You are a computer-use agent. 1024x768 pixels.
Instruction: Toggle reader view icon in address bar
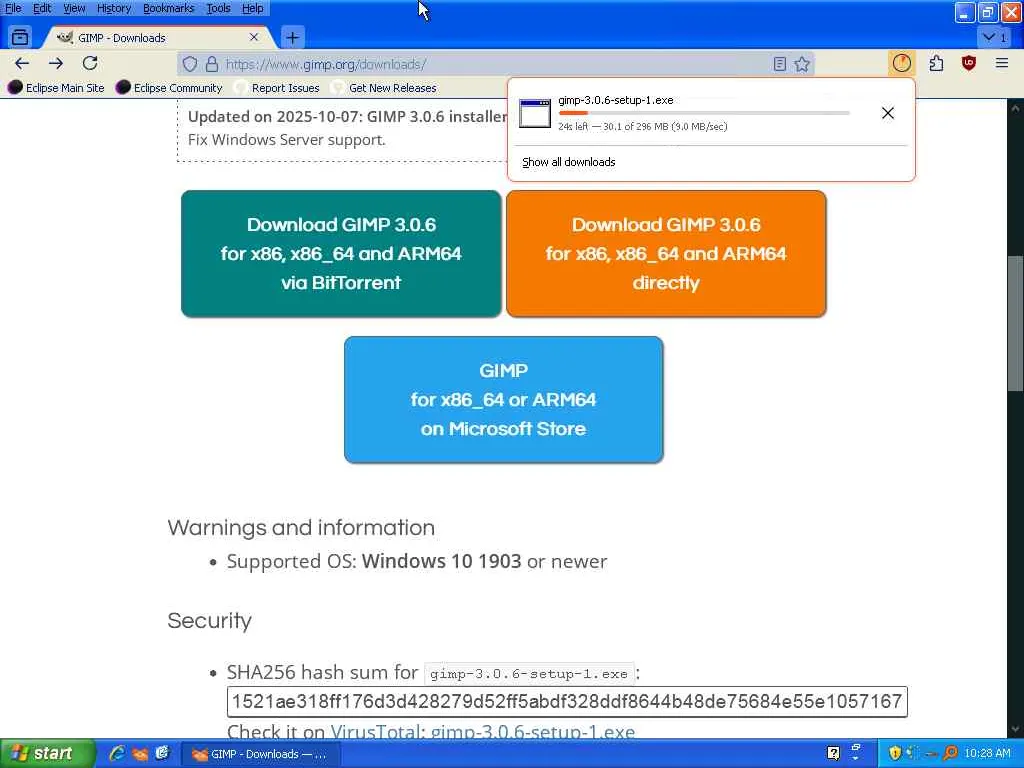coord(779,64)
